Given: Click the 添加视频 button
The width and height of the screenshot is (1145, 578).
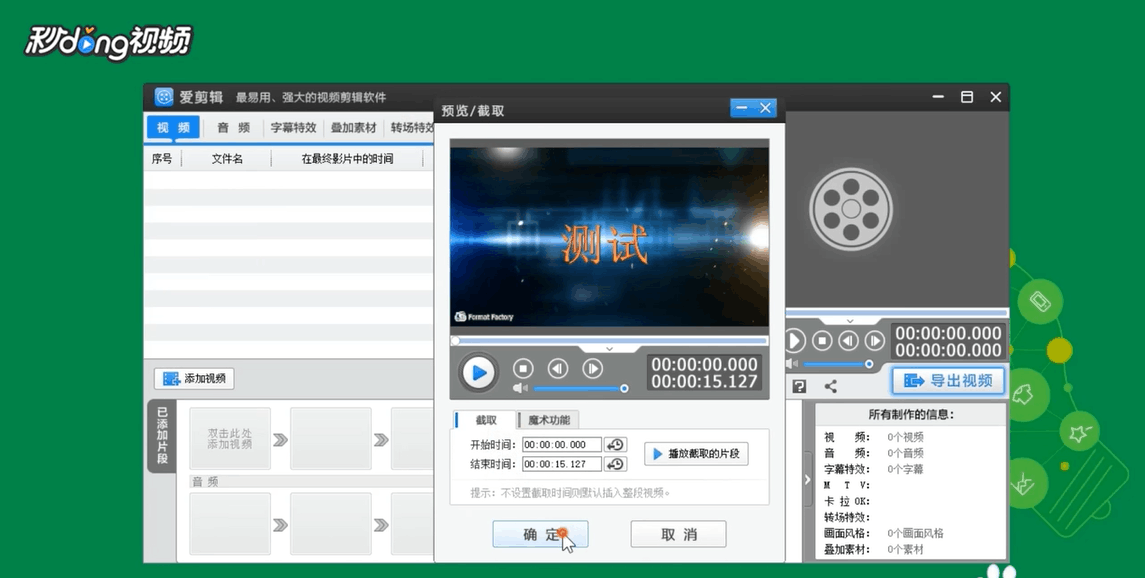Looking at the screenshot, I should 194,379.
